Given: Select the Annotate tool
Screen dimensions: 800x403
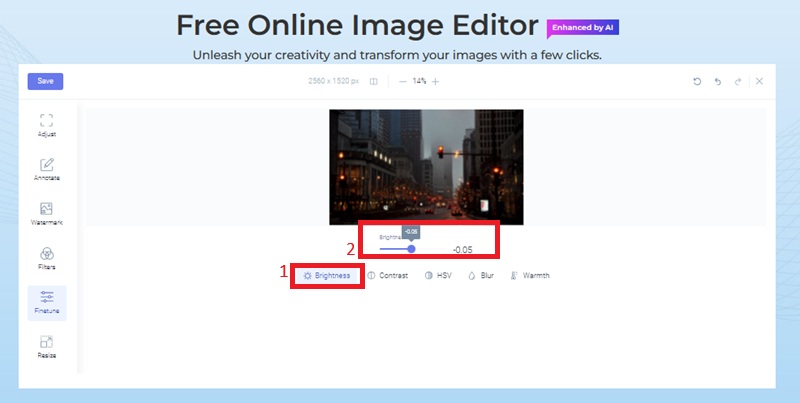Looking at the screenshot, I should [47, 169].
